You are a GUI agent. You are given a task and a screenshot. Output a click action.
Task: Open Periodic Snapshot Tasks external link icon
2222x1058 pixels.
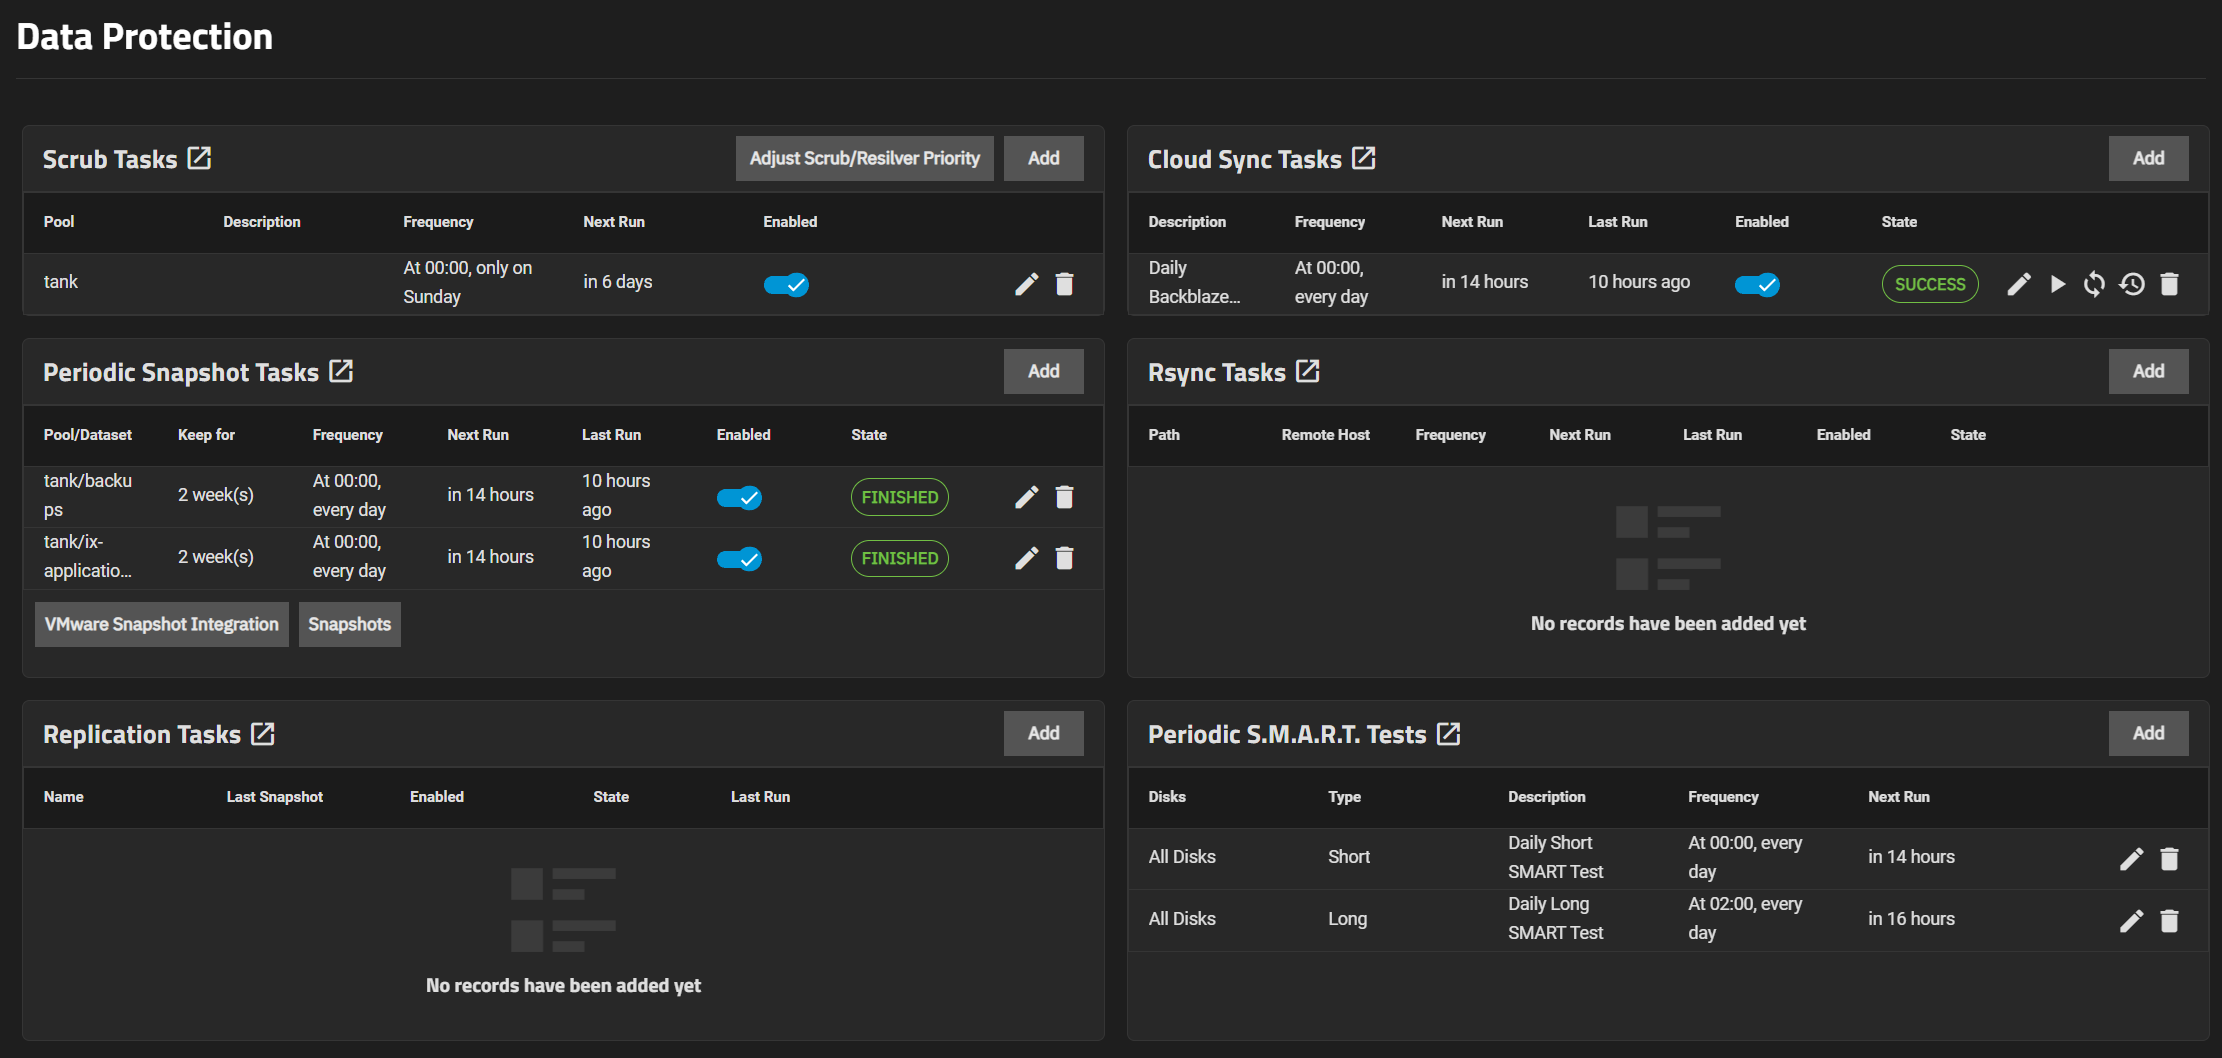click(341, 371)
